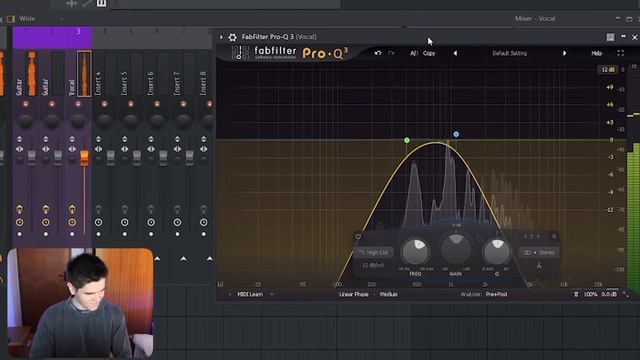This screenshot has height=360, width=640.
Task: Expand the plugin window menu arrow
Action: tap(221, 37)
